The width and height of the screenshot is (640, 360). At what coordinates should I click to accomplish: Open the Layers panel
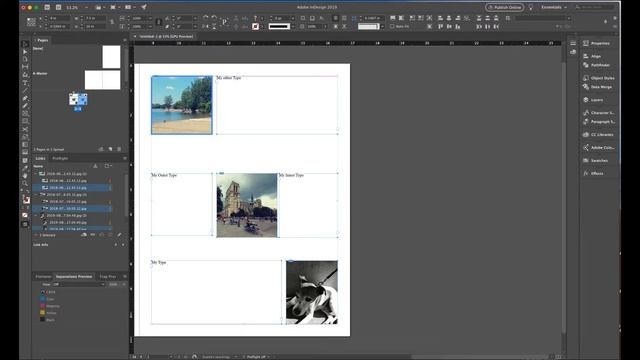[x=593, y=100]
